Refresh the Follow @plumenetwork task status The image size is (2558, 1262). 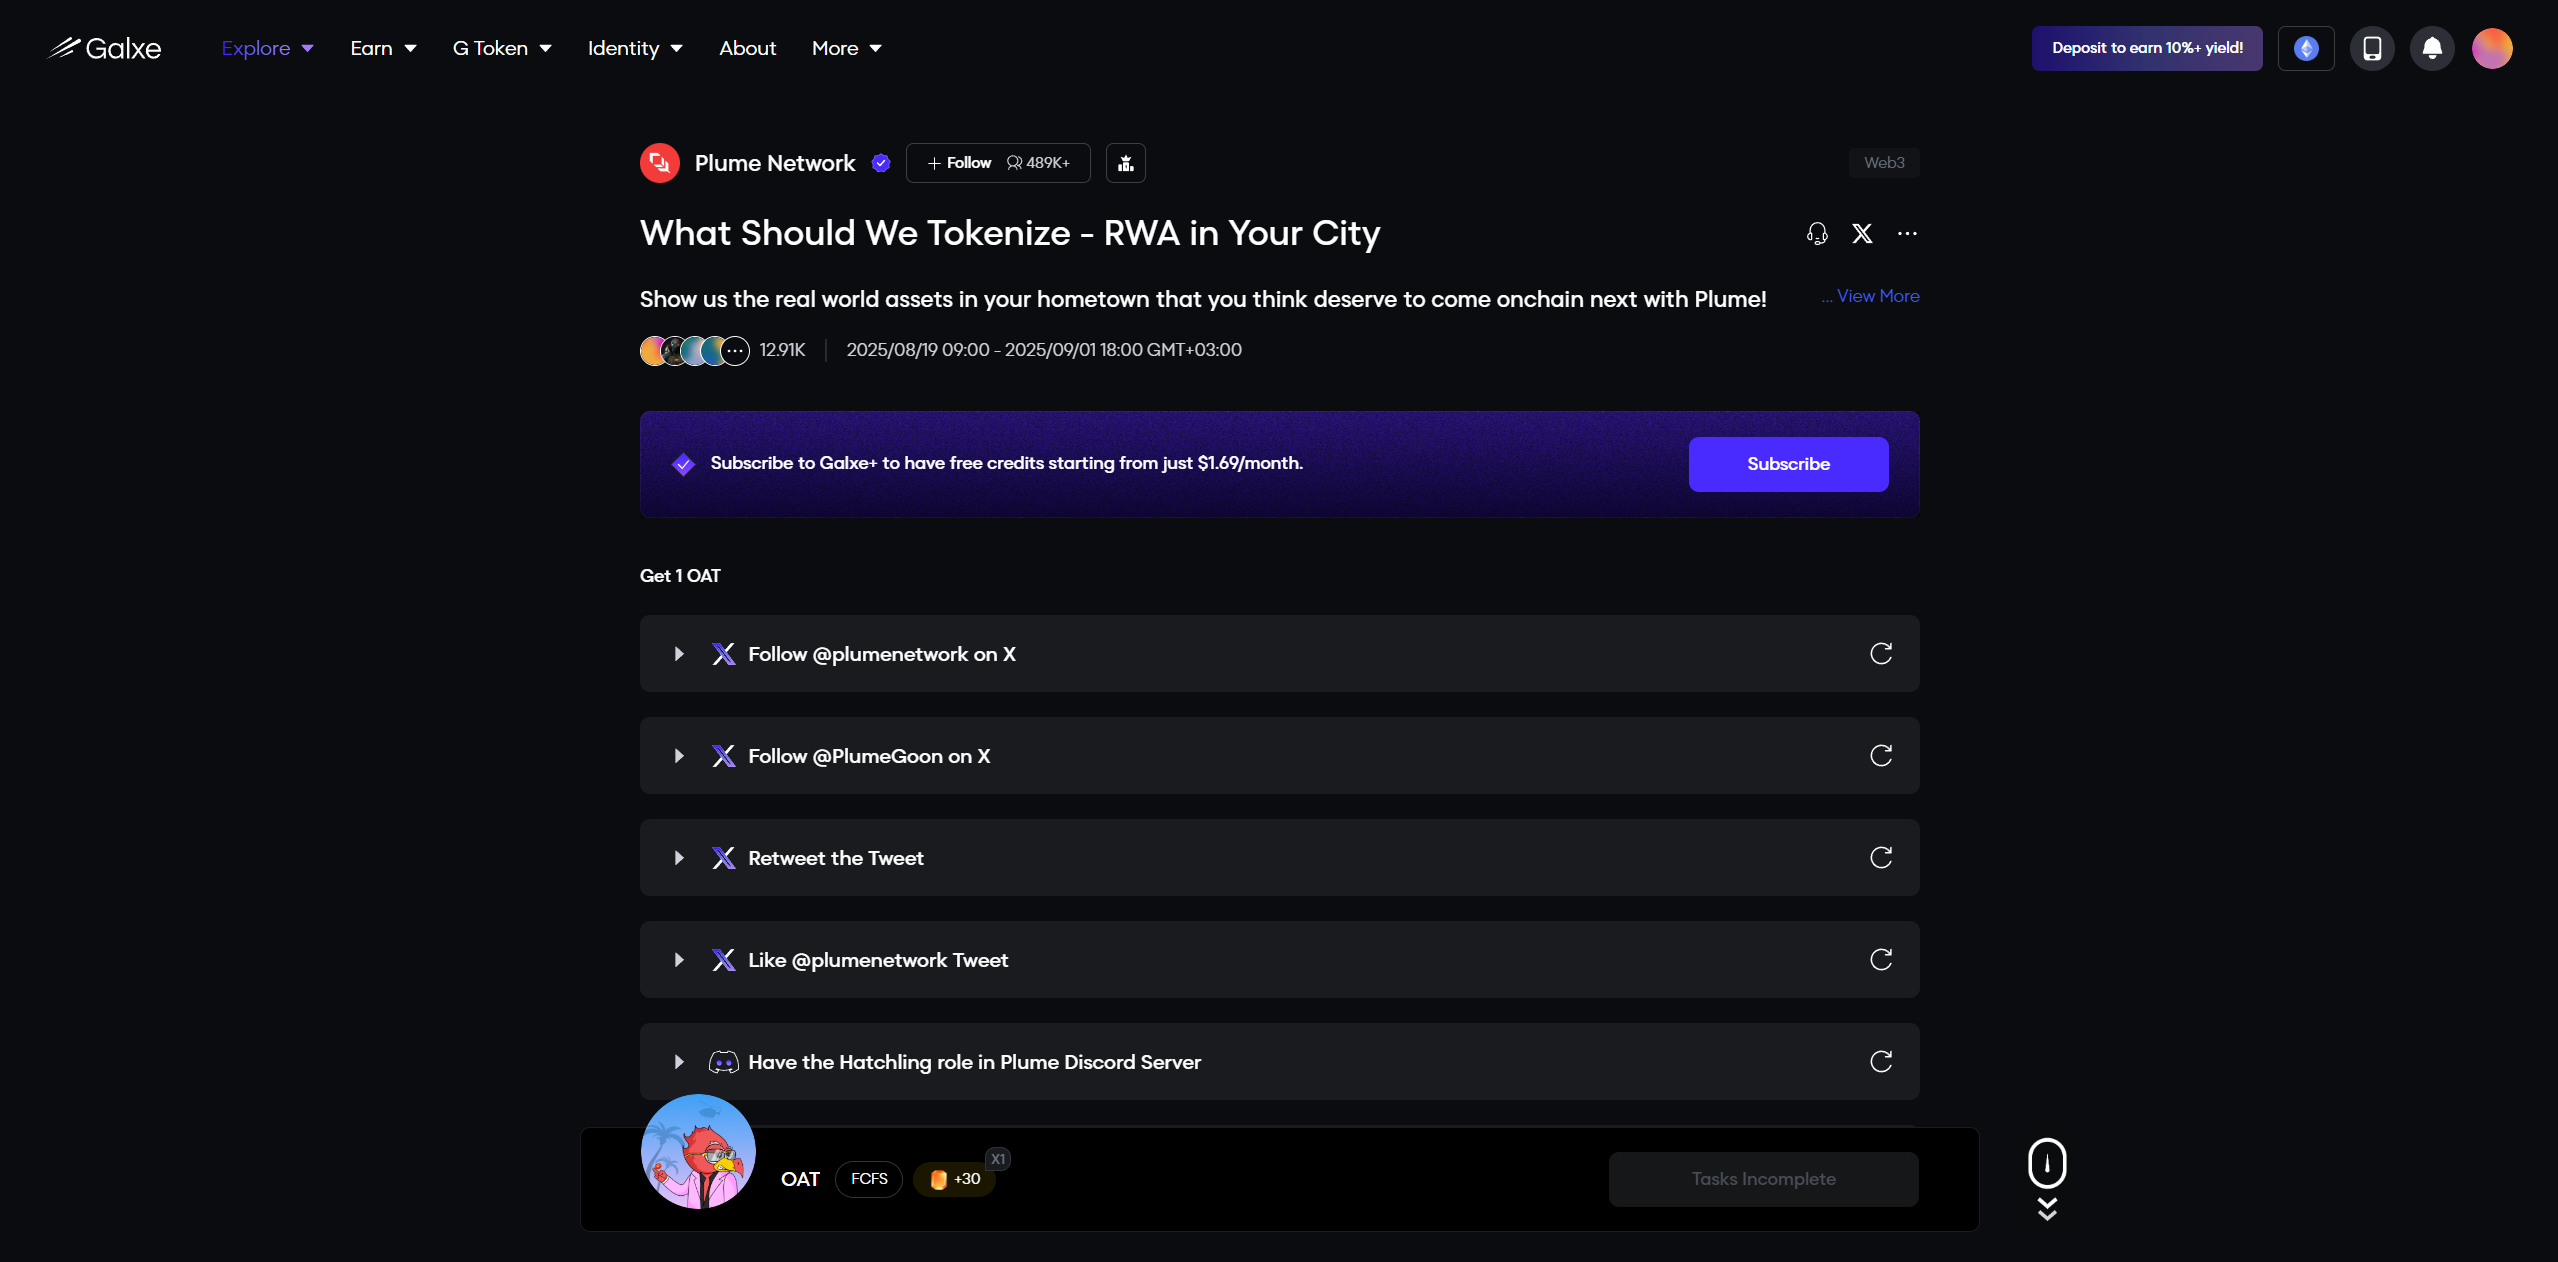click(1880, 654)
